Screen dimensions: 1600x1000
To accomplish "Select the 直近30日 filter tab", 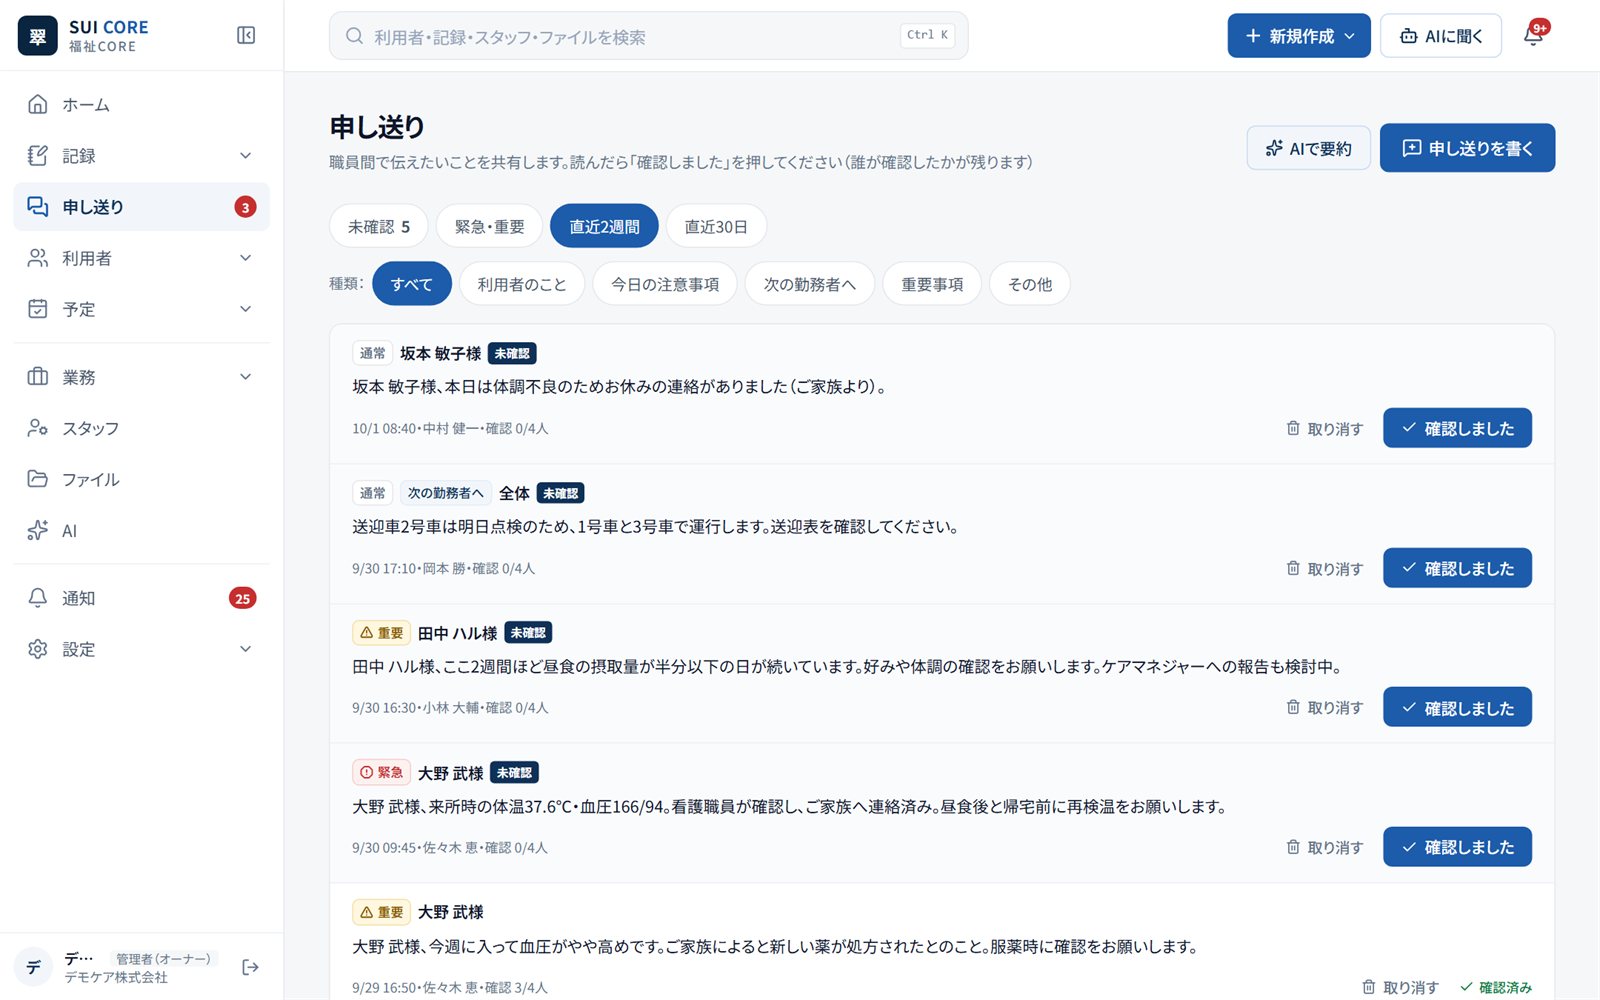I will (716, 226).
